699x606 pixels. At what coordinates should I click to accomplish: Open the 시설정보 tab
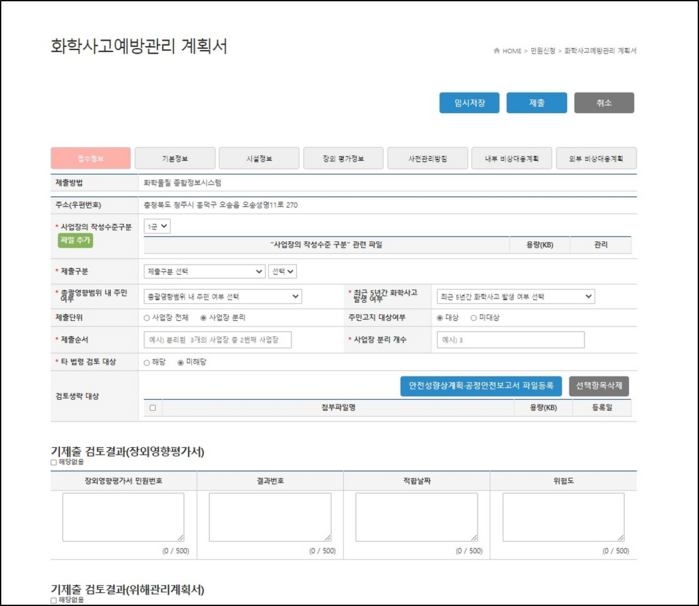tap(259, 158)
